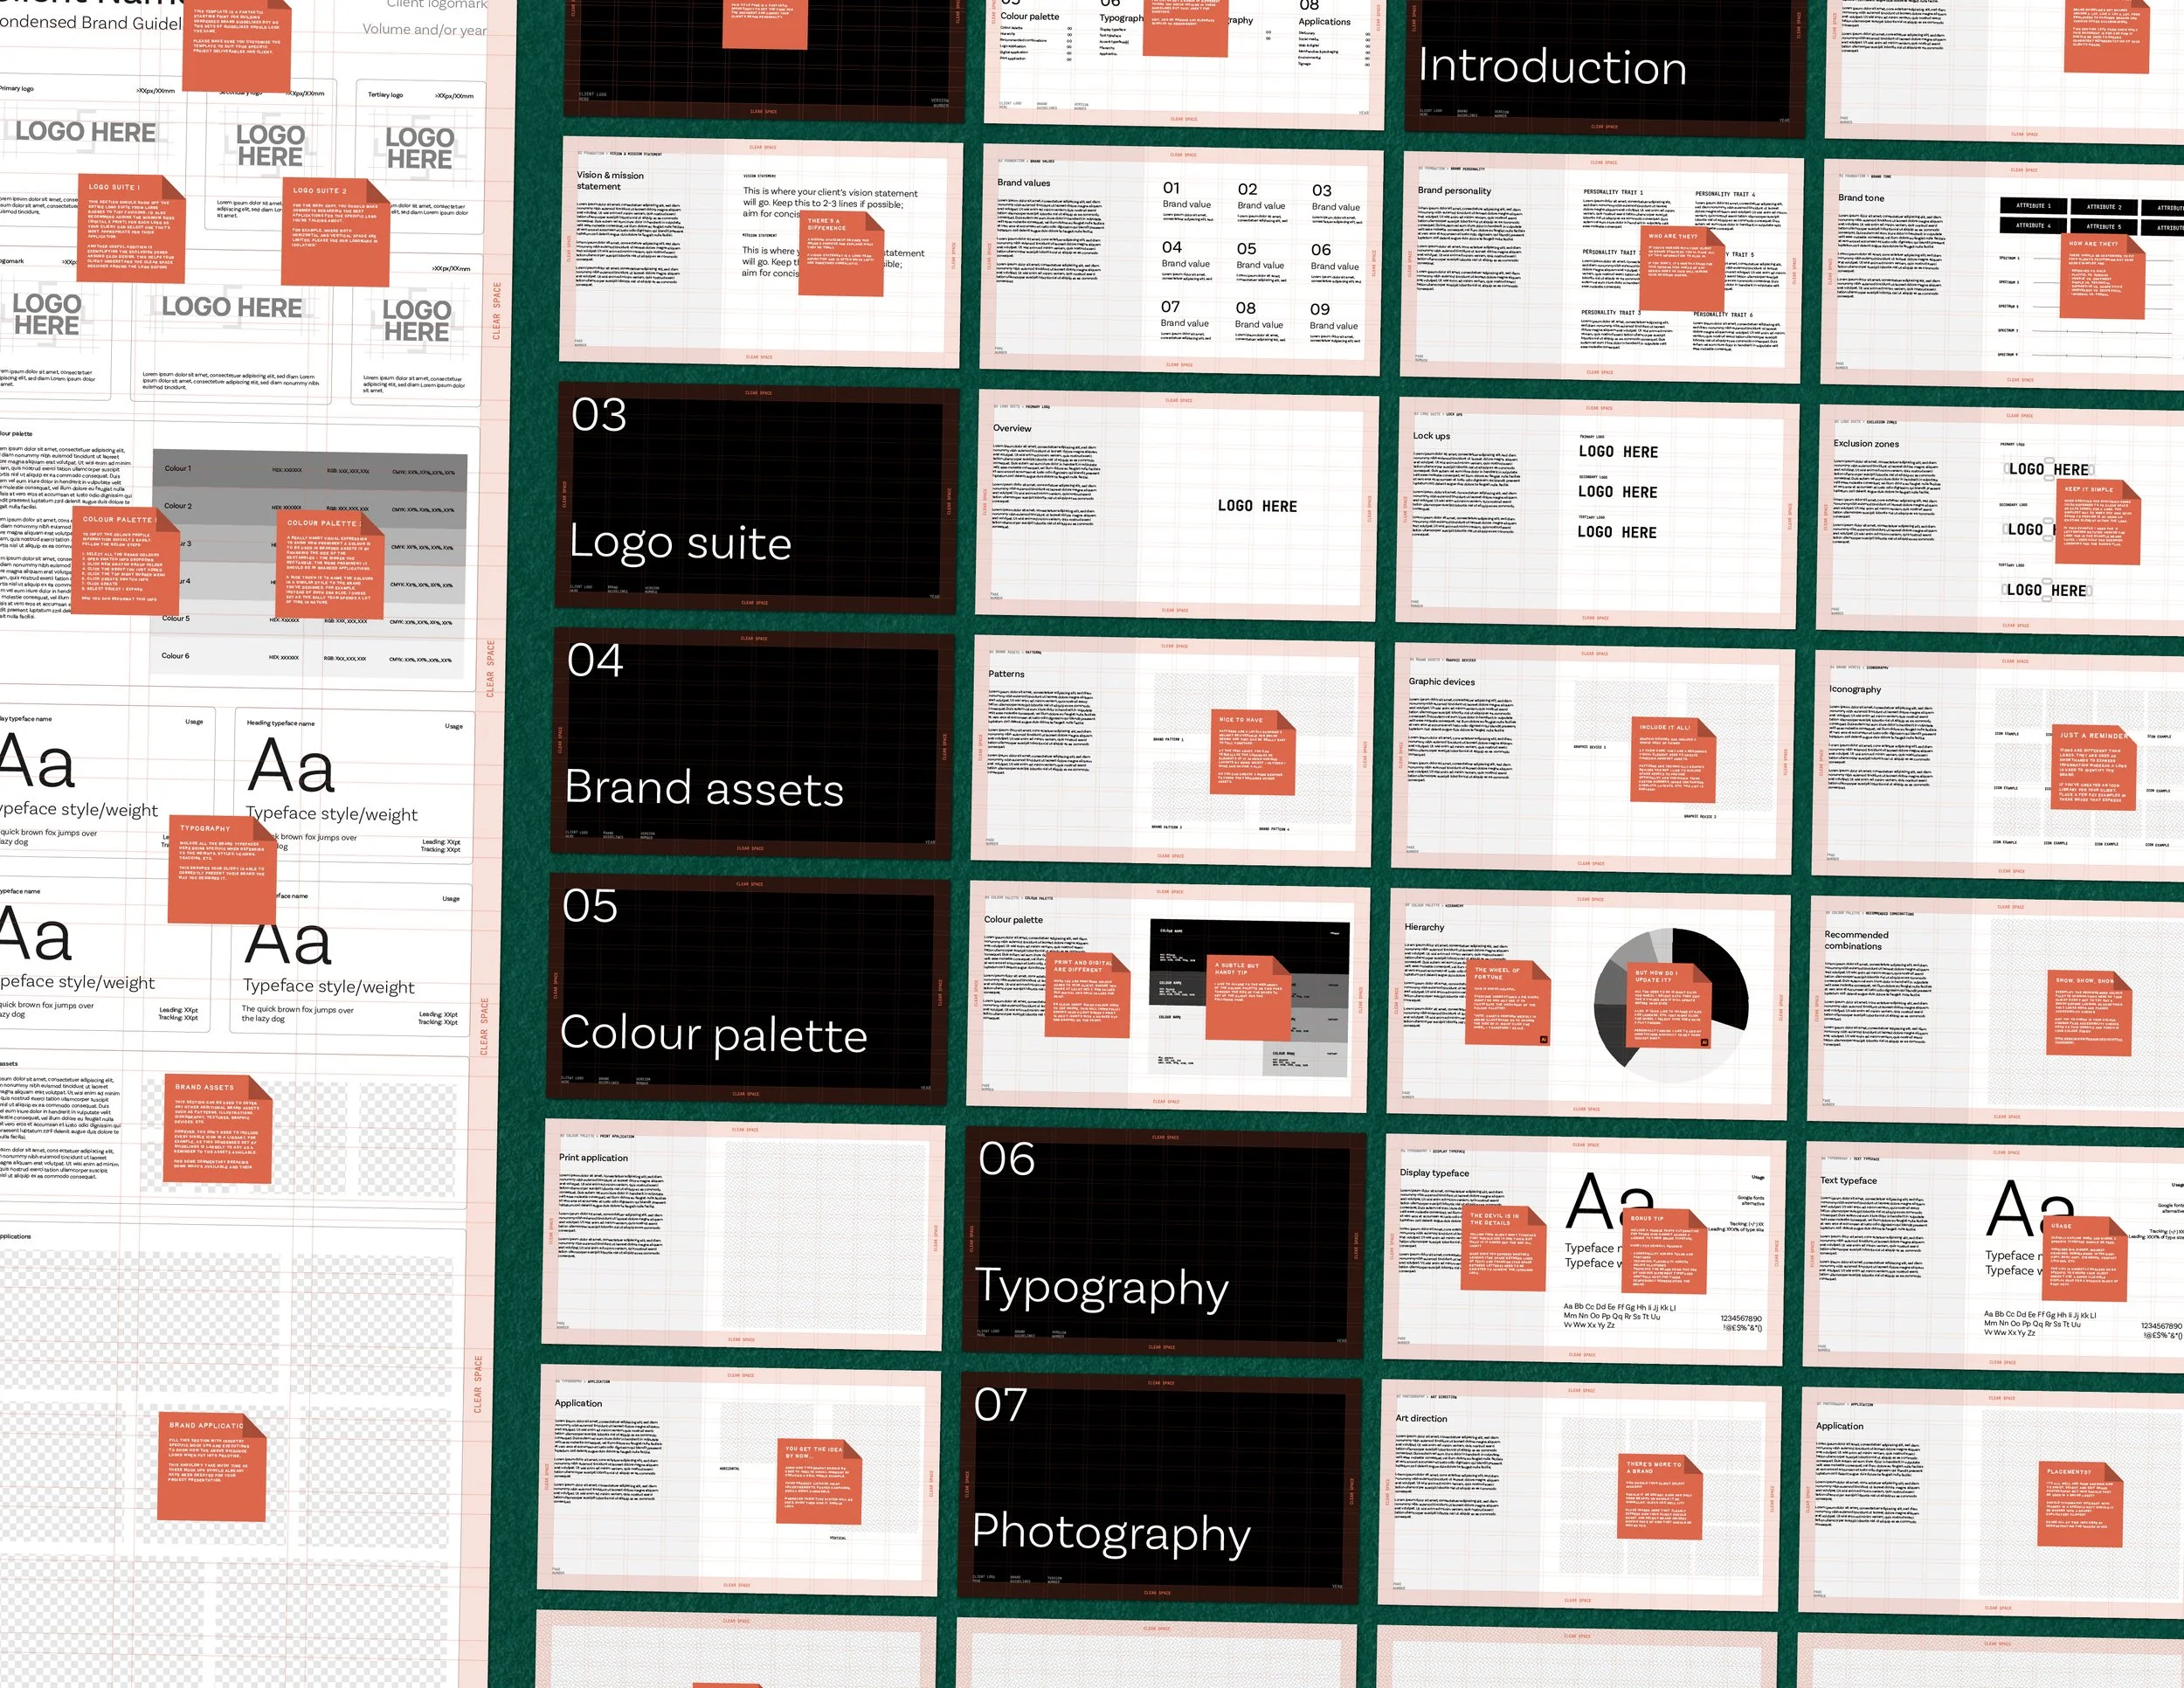Select the '03 Logo suite' section slide
The height and width of the screenshot is (1688, 2184).
[x=756, y=497]
